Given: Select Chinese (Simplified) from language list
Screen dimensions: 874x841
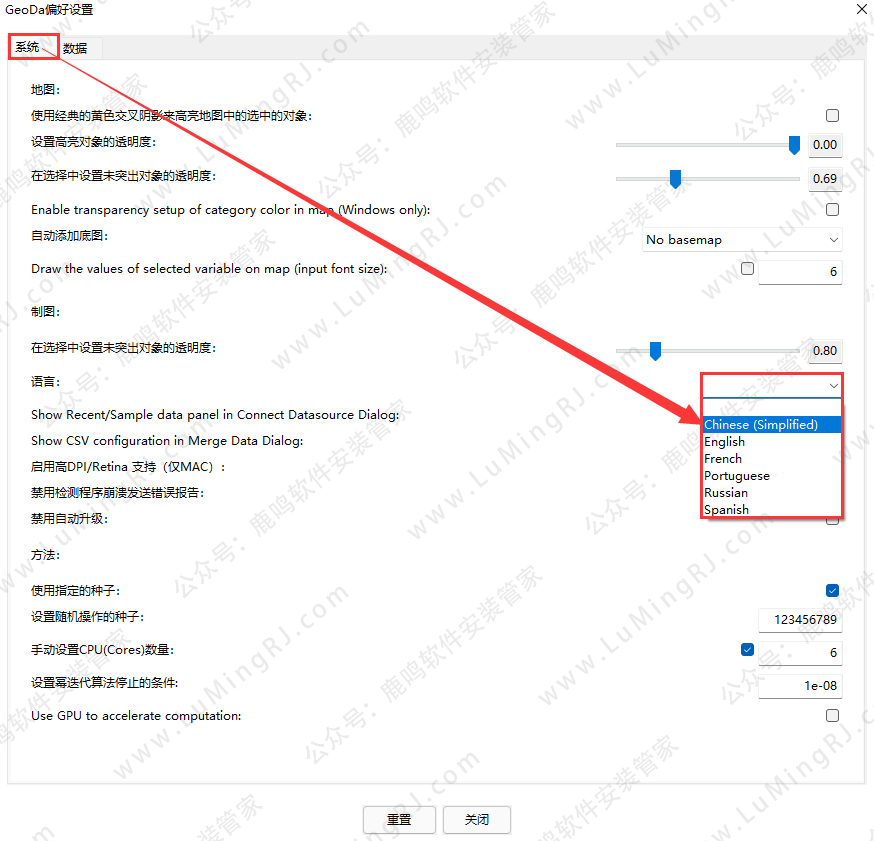Looking at the screenshot, I should [x=761, y=425].
